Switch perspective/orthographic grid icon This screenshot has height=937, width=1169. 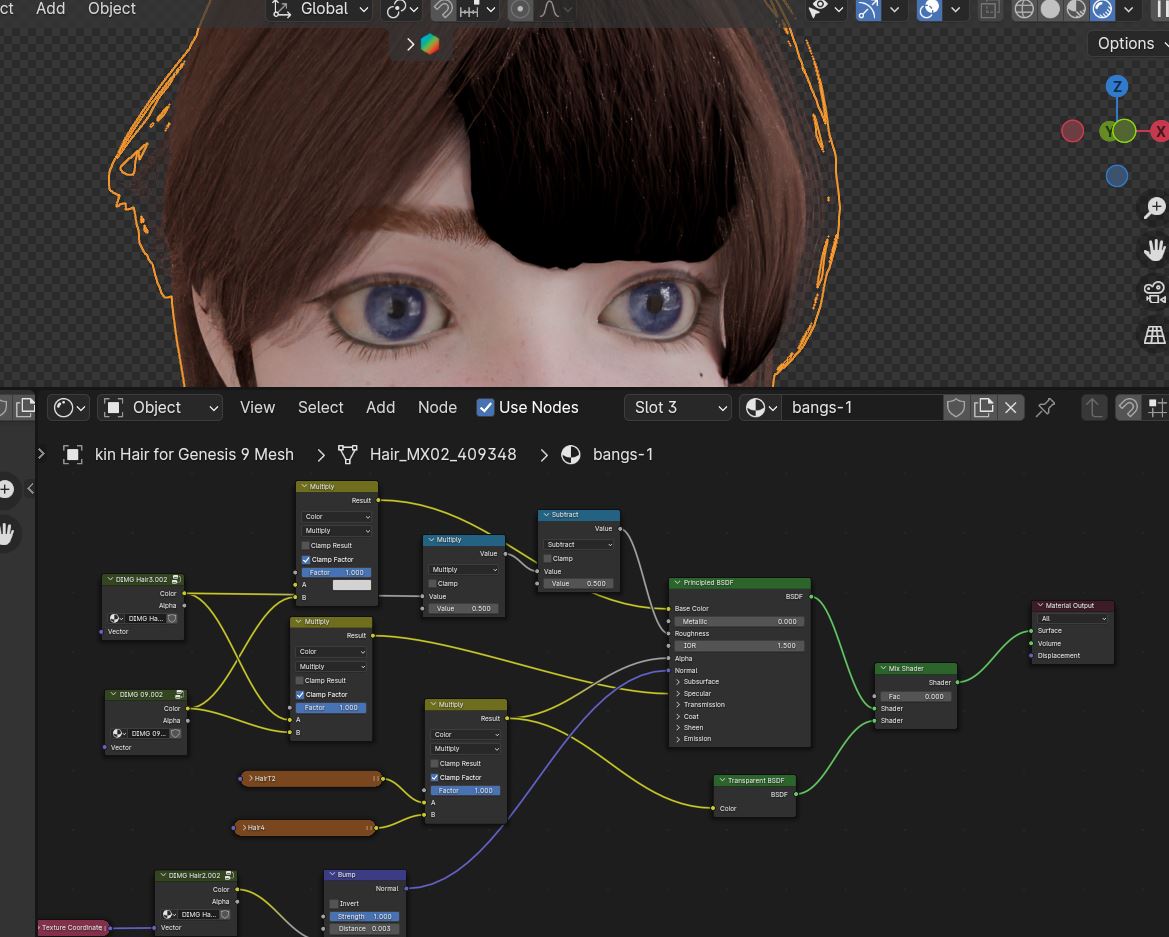1154,335
